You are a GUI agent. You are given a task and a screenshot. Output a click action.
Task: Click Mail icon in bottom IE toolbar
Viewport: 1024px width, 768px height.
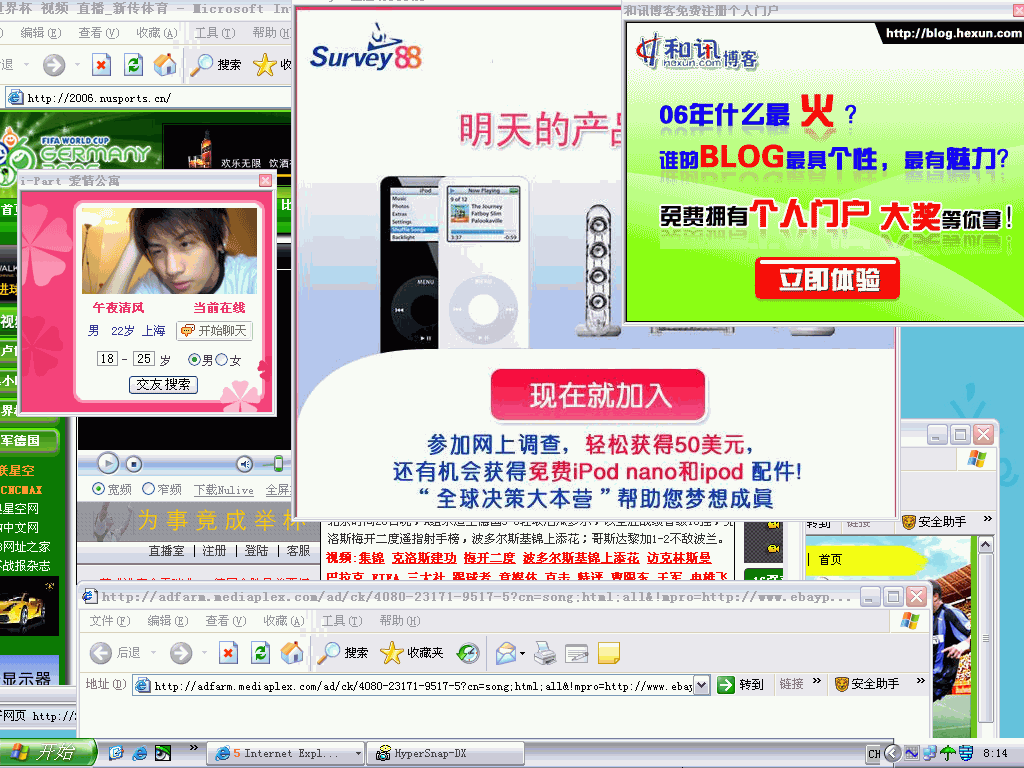[506, 652]
